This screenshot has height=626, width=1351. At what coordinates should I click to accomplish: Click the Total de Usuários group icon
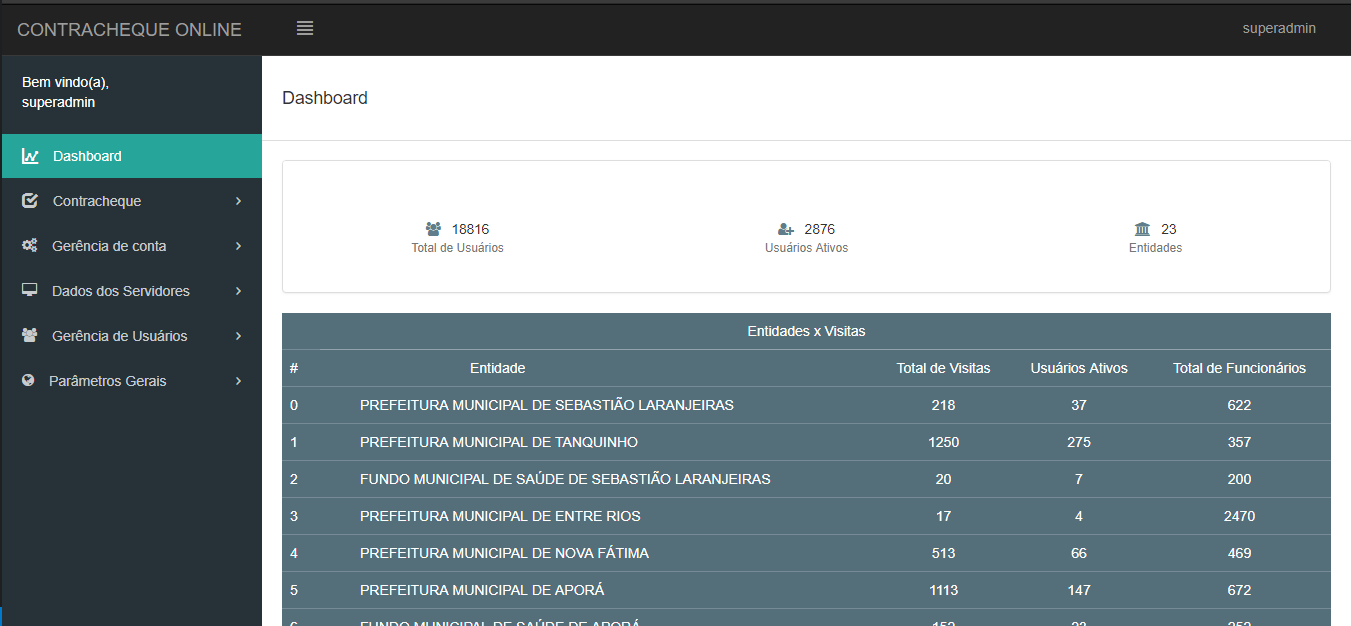(x=433, y=229)
